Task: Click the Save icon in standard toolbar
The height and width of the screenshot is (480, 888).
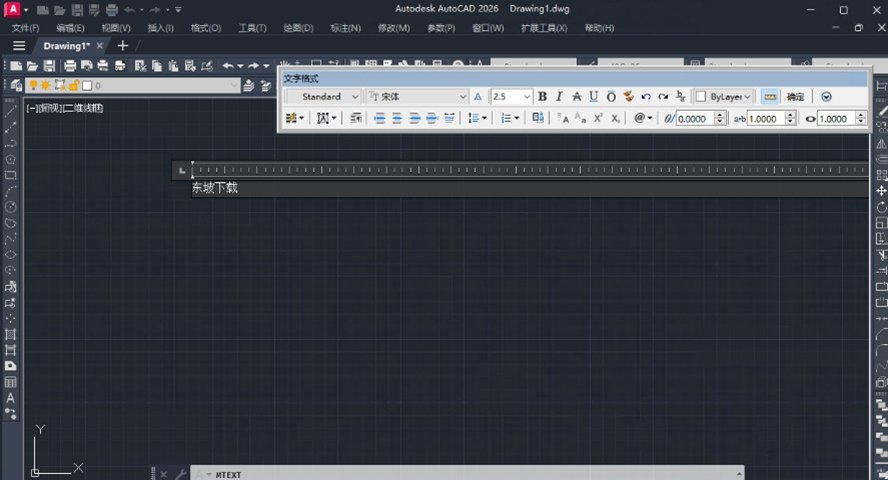Action: pos(49,66)
